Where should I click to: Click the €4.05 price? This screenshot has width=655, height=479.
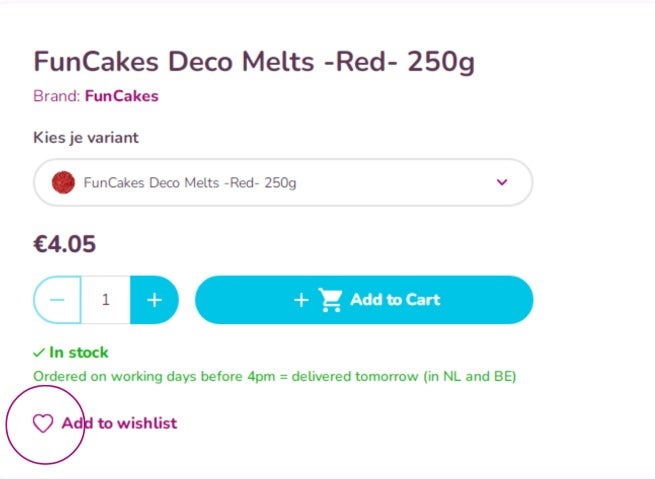tap(65, 244)
